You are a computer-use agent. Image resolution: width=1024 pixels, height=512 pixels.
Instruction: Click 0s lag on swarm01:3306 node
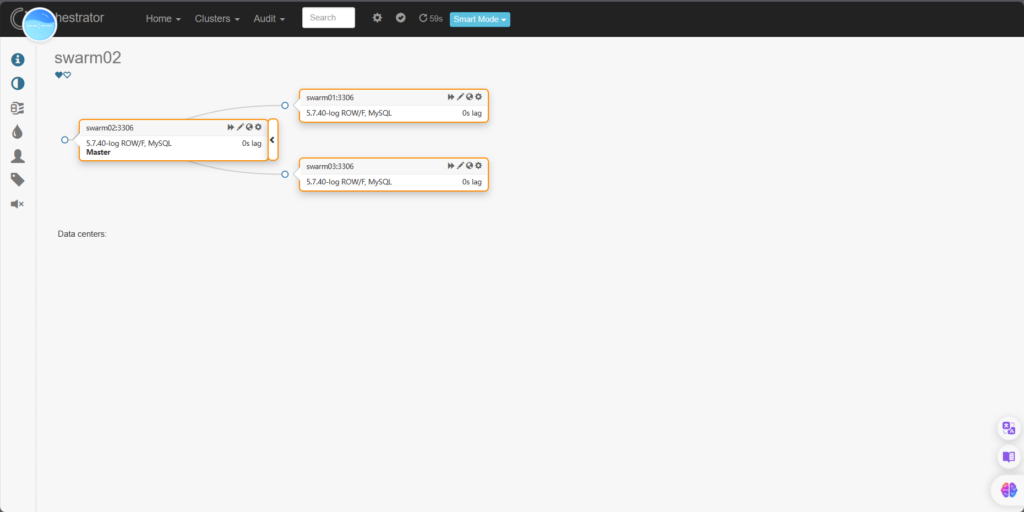(472, 113)
